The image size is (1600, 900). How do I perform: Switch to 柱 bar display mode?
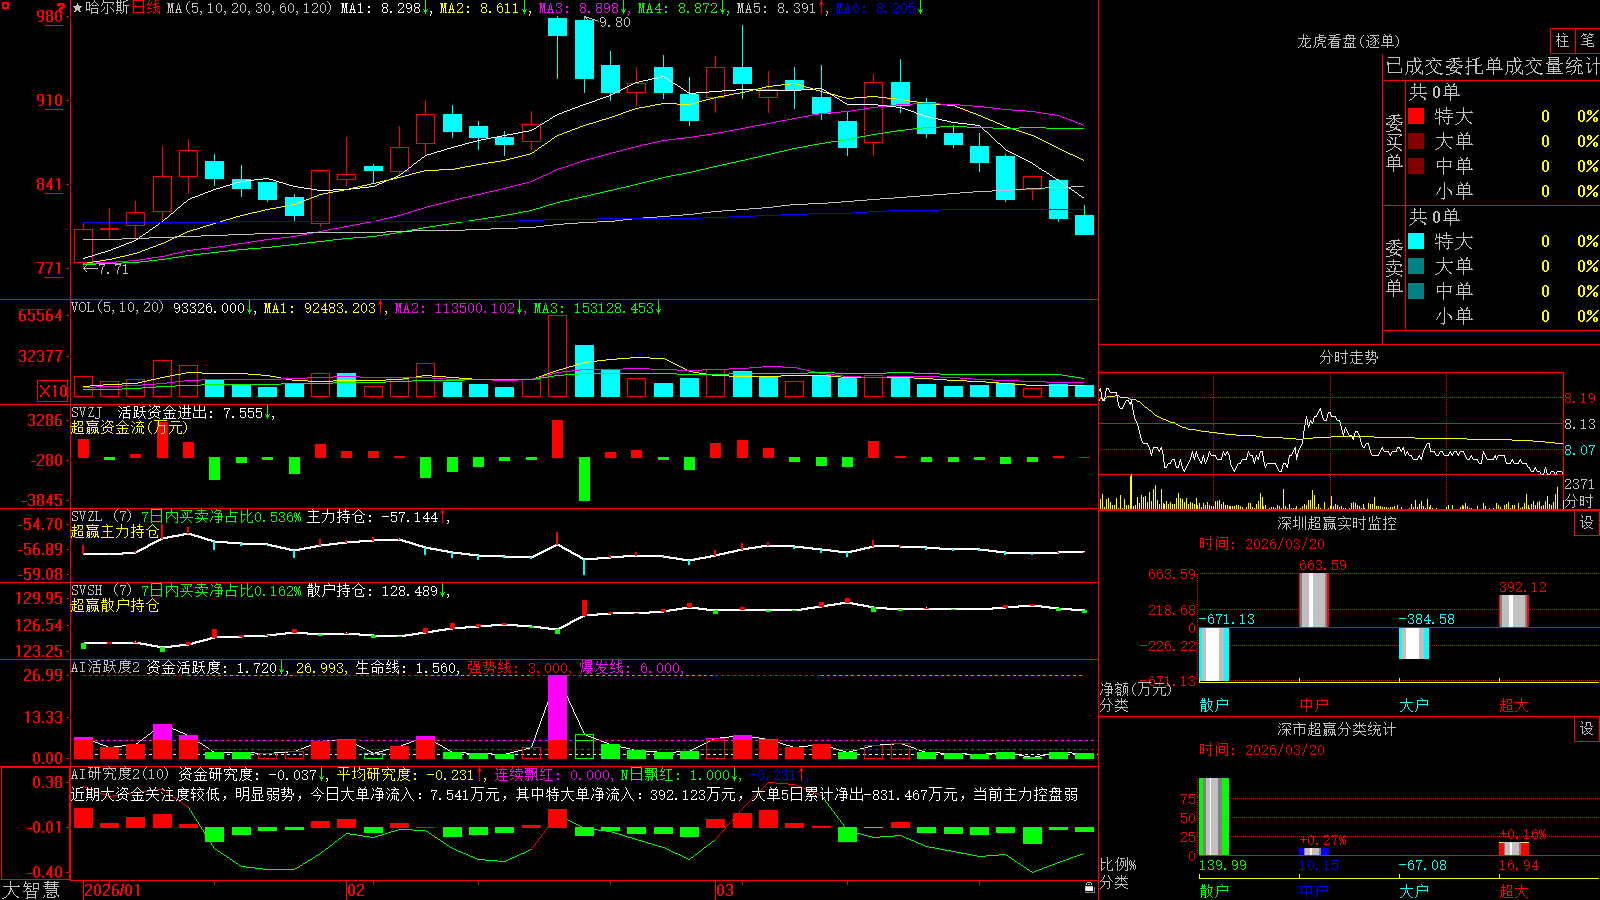tap(1562, 40)
